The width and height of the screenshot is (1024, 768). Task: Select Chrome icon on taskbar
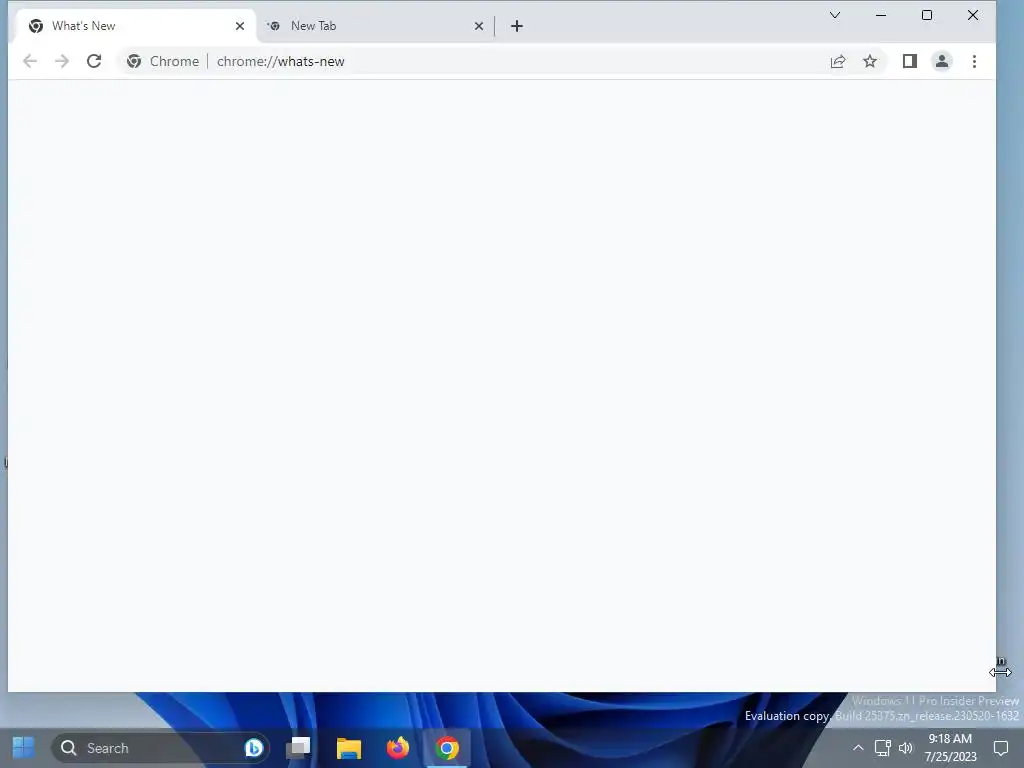(447, 748)
